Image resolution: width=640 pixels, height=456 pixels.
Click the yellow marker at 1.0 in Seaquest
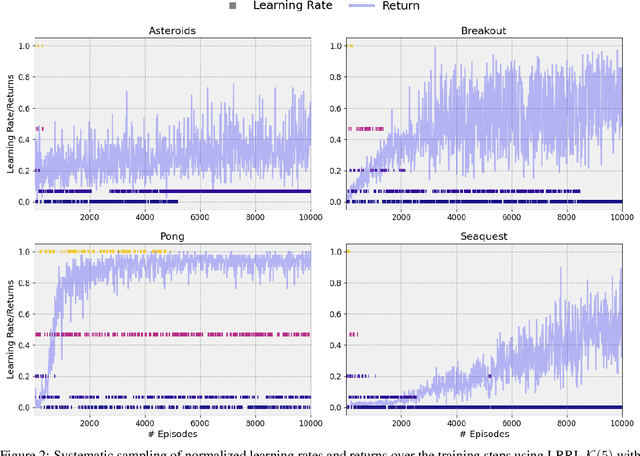point(347,252)
